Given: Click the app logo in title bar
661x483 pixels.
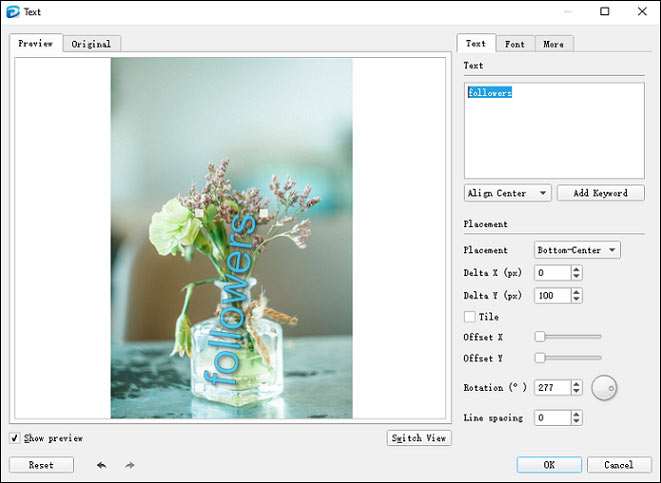Looking at the screenshot, I should tap(13, 11).
